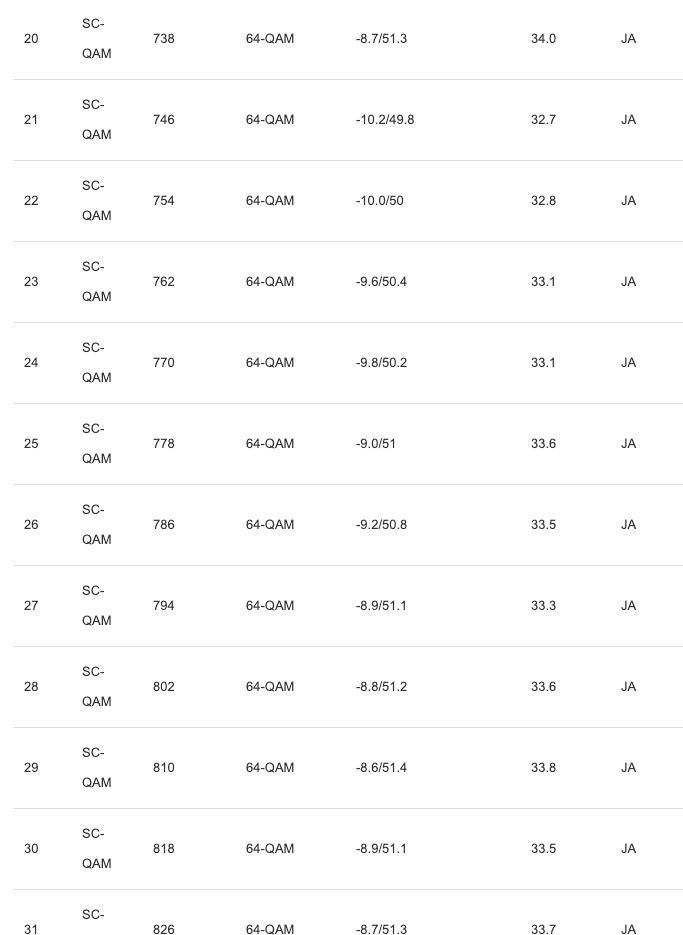Select frequency value 738

pyautogui.click(x=163, y=39)
